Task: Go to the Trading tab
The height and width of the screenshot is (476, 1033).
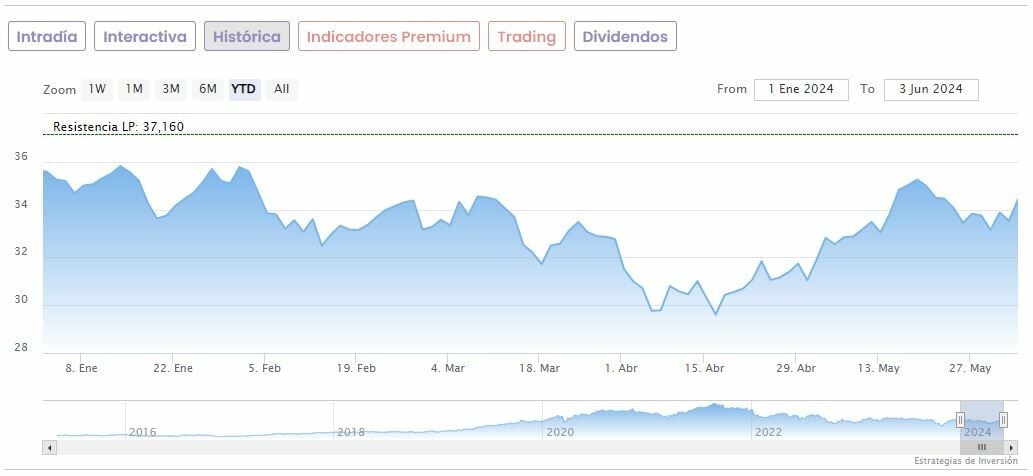Action: (x=526, y=37)
